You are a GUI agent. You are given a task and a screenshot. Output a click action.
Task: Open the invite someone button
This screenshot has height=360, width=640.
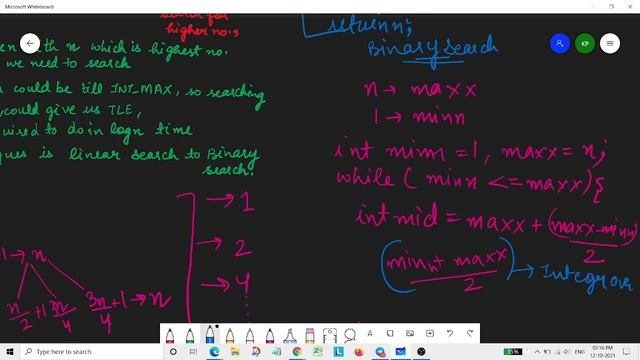pyautogui.click(x=560, y=43)
